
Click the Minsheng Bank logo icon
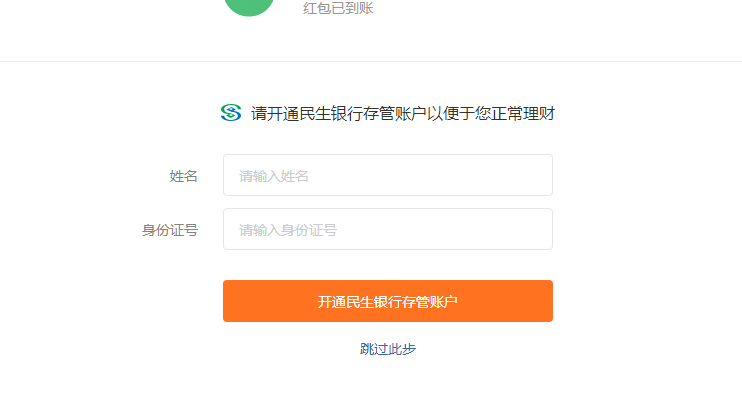pyautogui.click(x=231, y=113)
